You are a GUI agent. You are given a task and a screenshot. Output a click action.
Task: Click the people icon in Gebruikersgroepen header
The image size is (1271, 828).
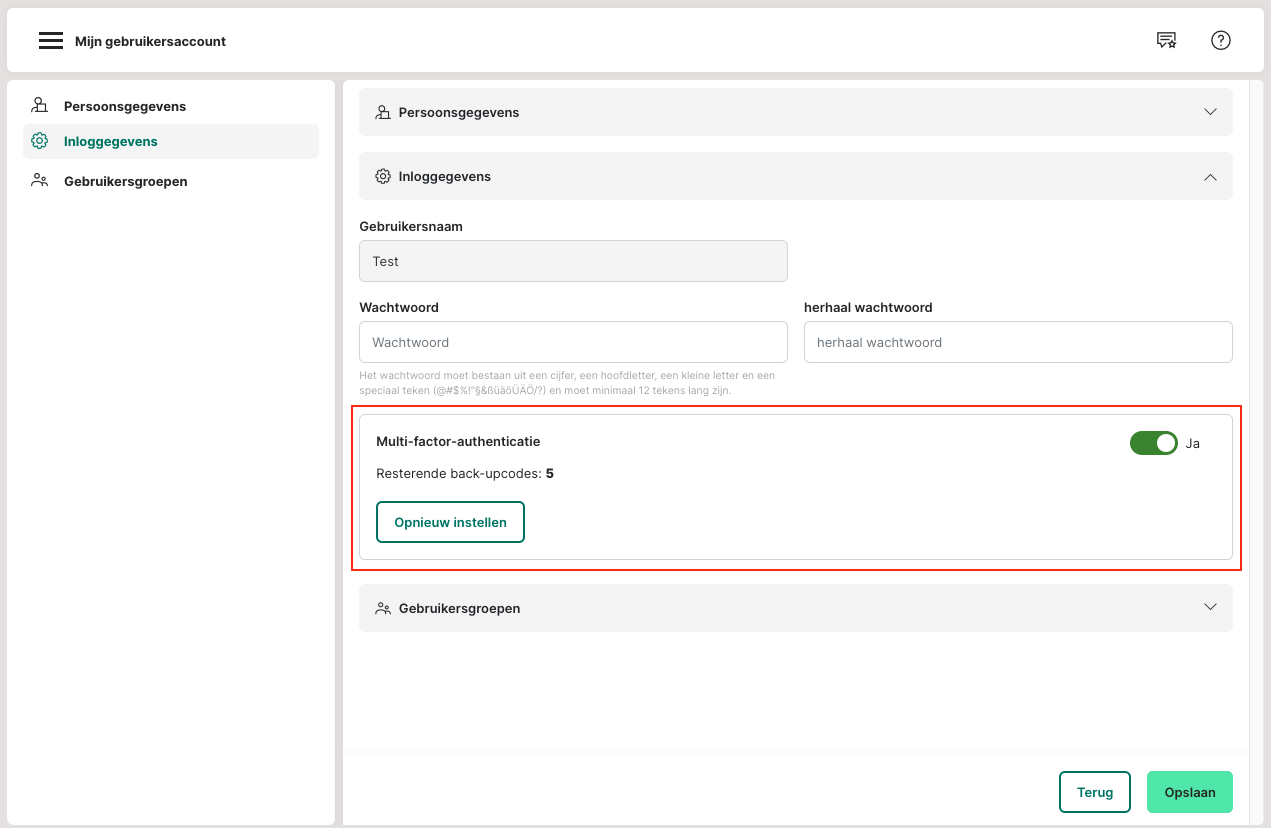[383, 608]
